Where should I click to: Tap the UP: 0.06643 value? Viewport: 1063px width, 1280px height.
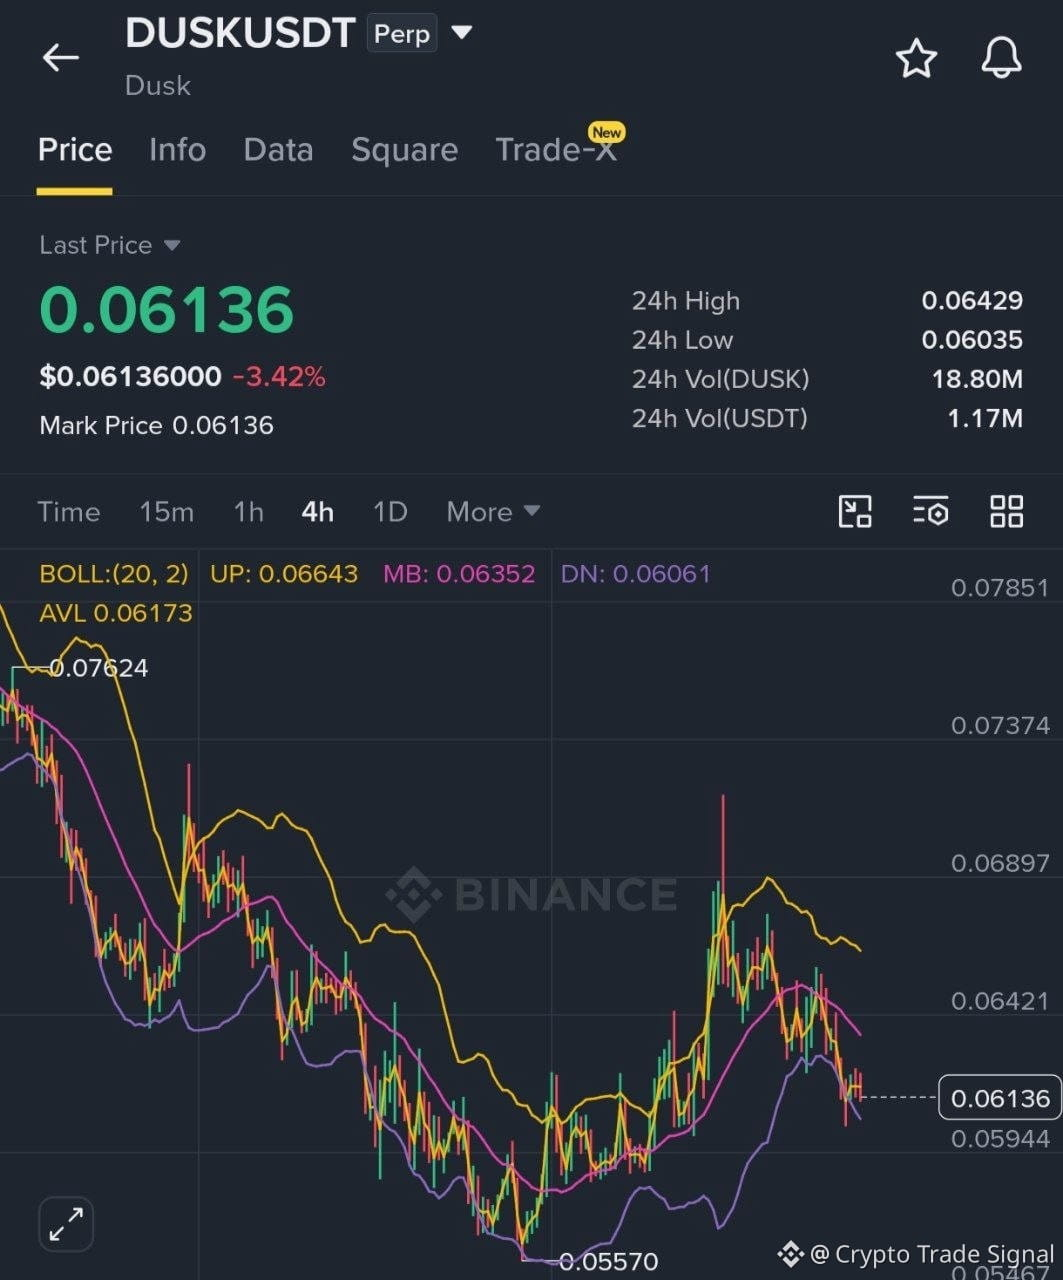(284, 574)
